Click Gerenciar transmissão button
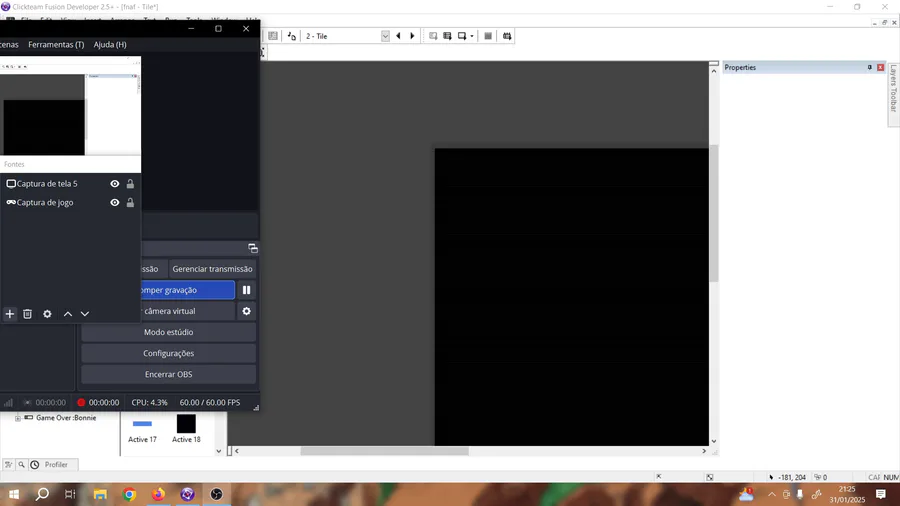Viewport: 900px width, 506px height. pyautogui.click(x=212, y=268)
